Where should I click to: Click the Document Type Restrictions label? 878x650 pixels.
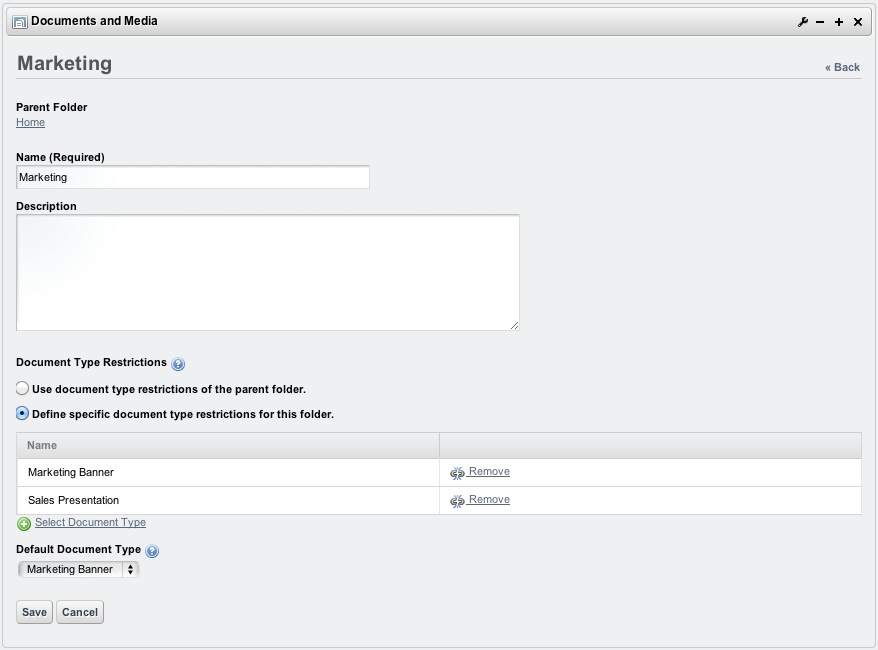[x=91, y=362]
